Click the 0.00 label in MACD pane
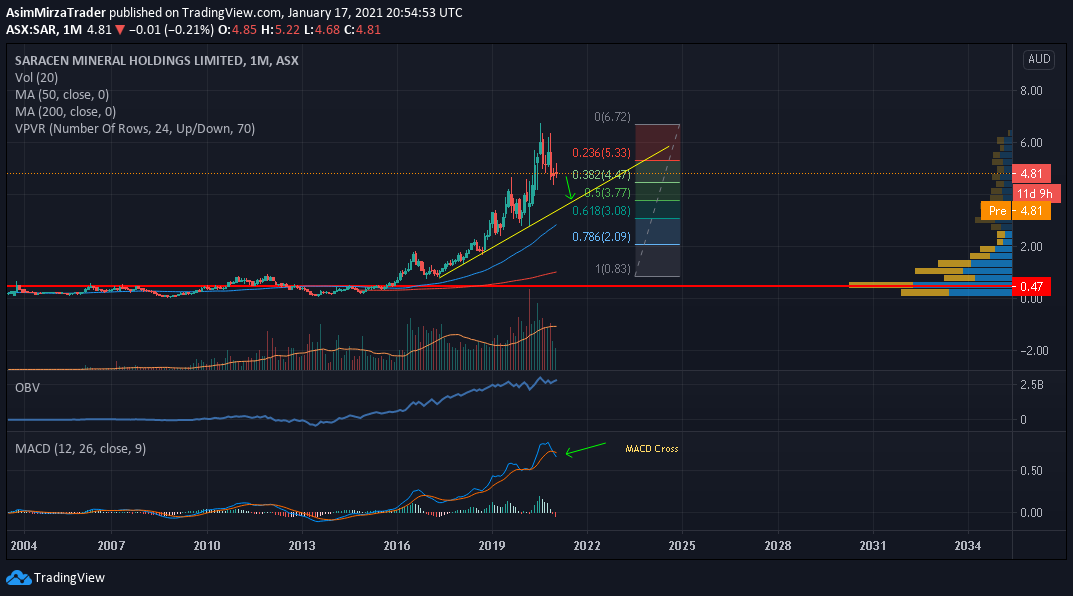 coord(1031,513)
